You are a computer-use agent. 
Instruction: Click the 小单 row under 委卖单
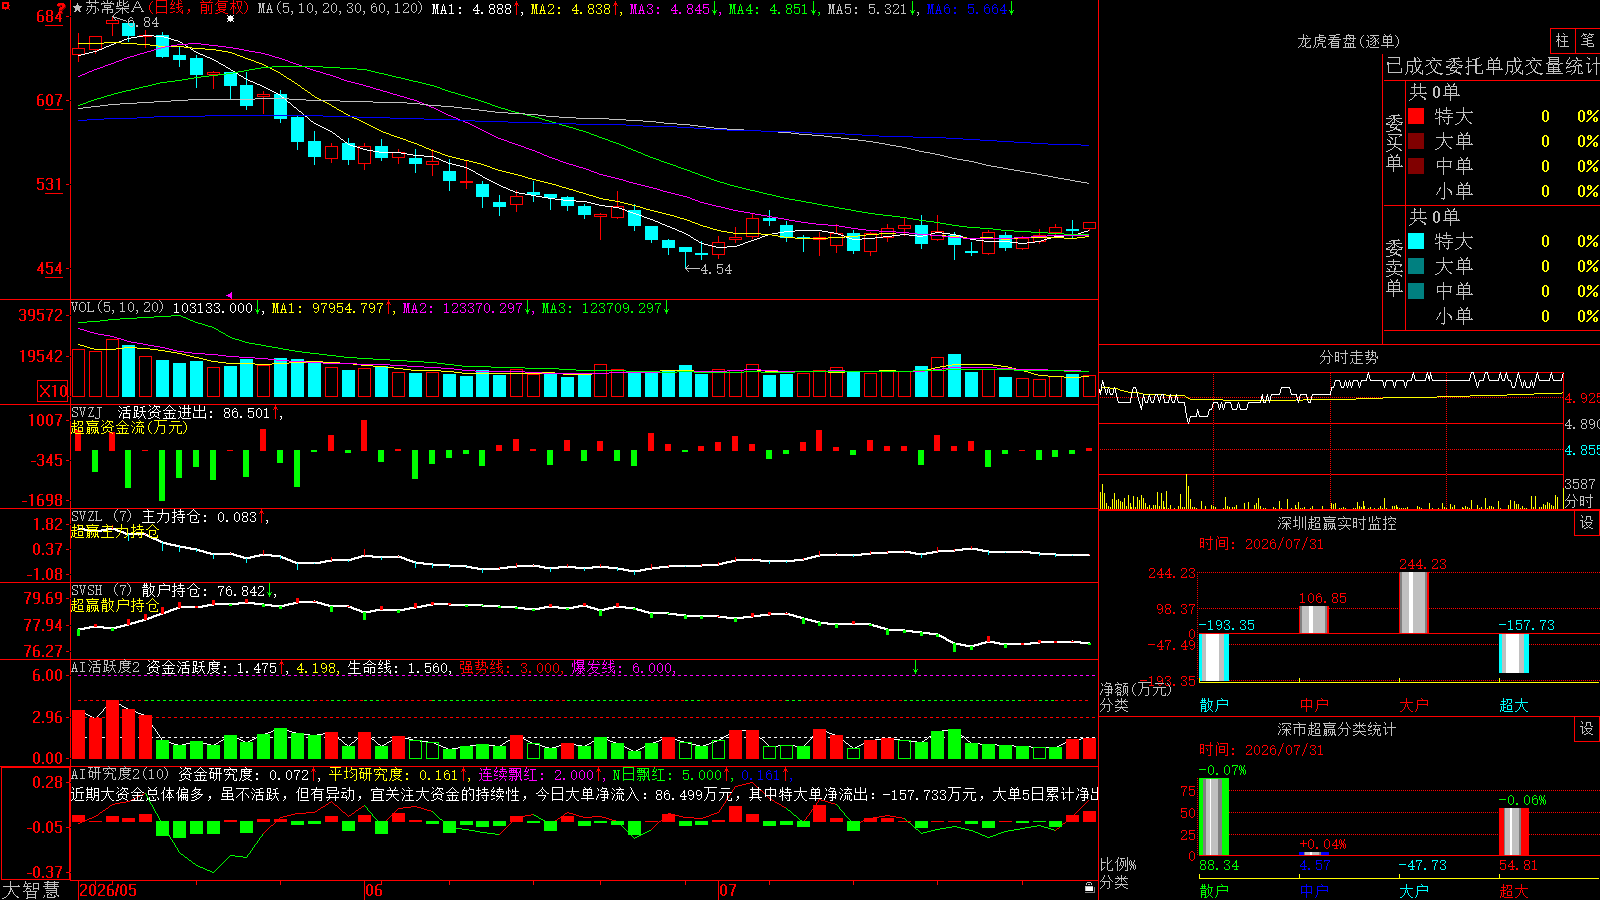click(x=1503, y=316)
